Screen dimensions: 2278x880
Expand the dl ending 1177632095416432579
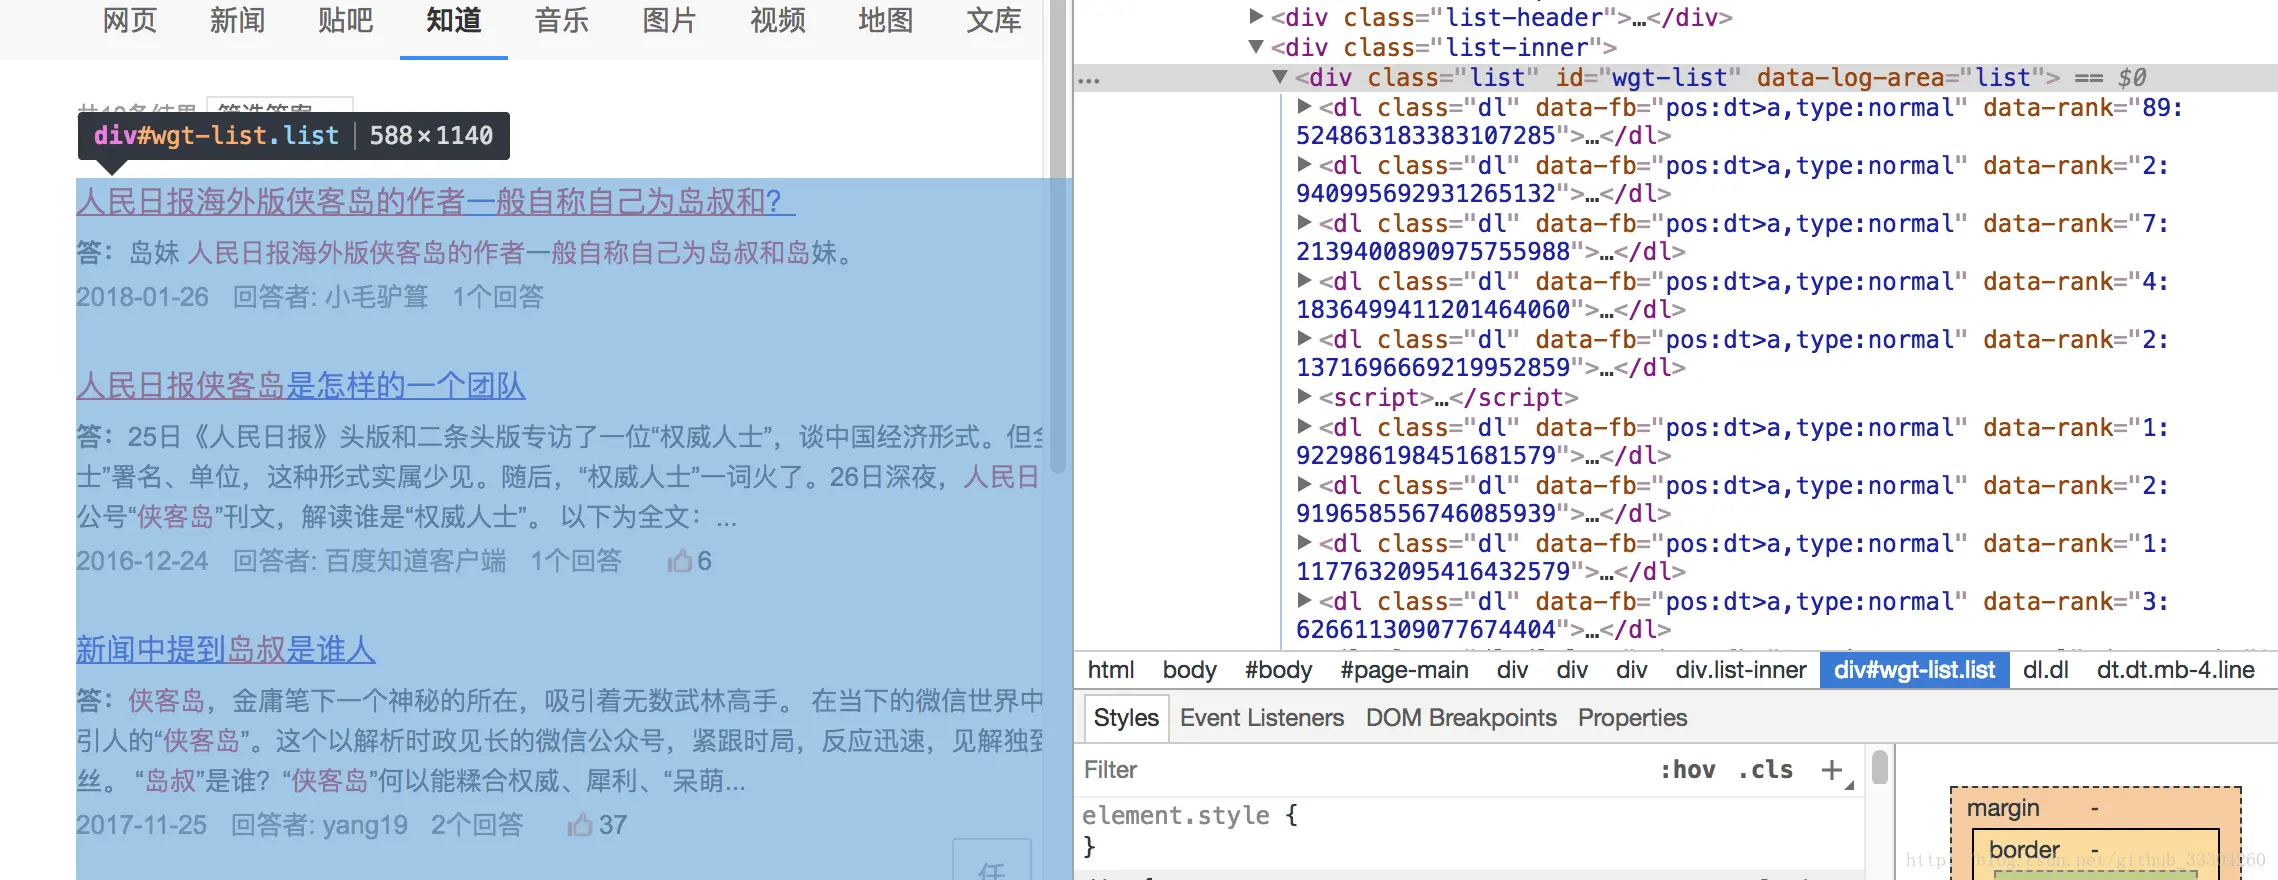click(x=1304, y=542)
